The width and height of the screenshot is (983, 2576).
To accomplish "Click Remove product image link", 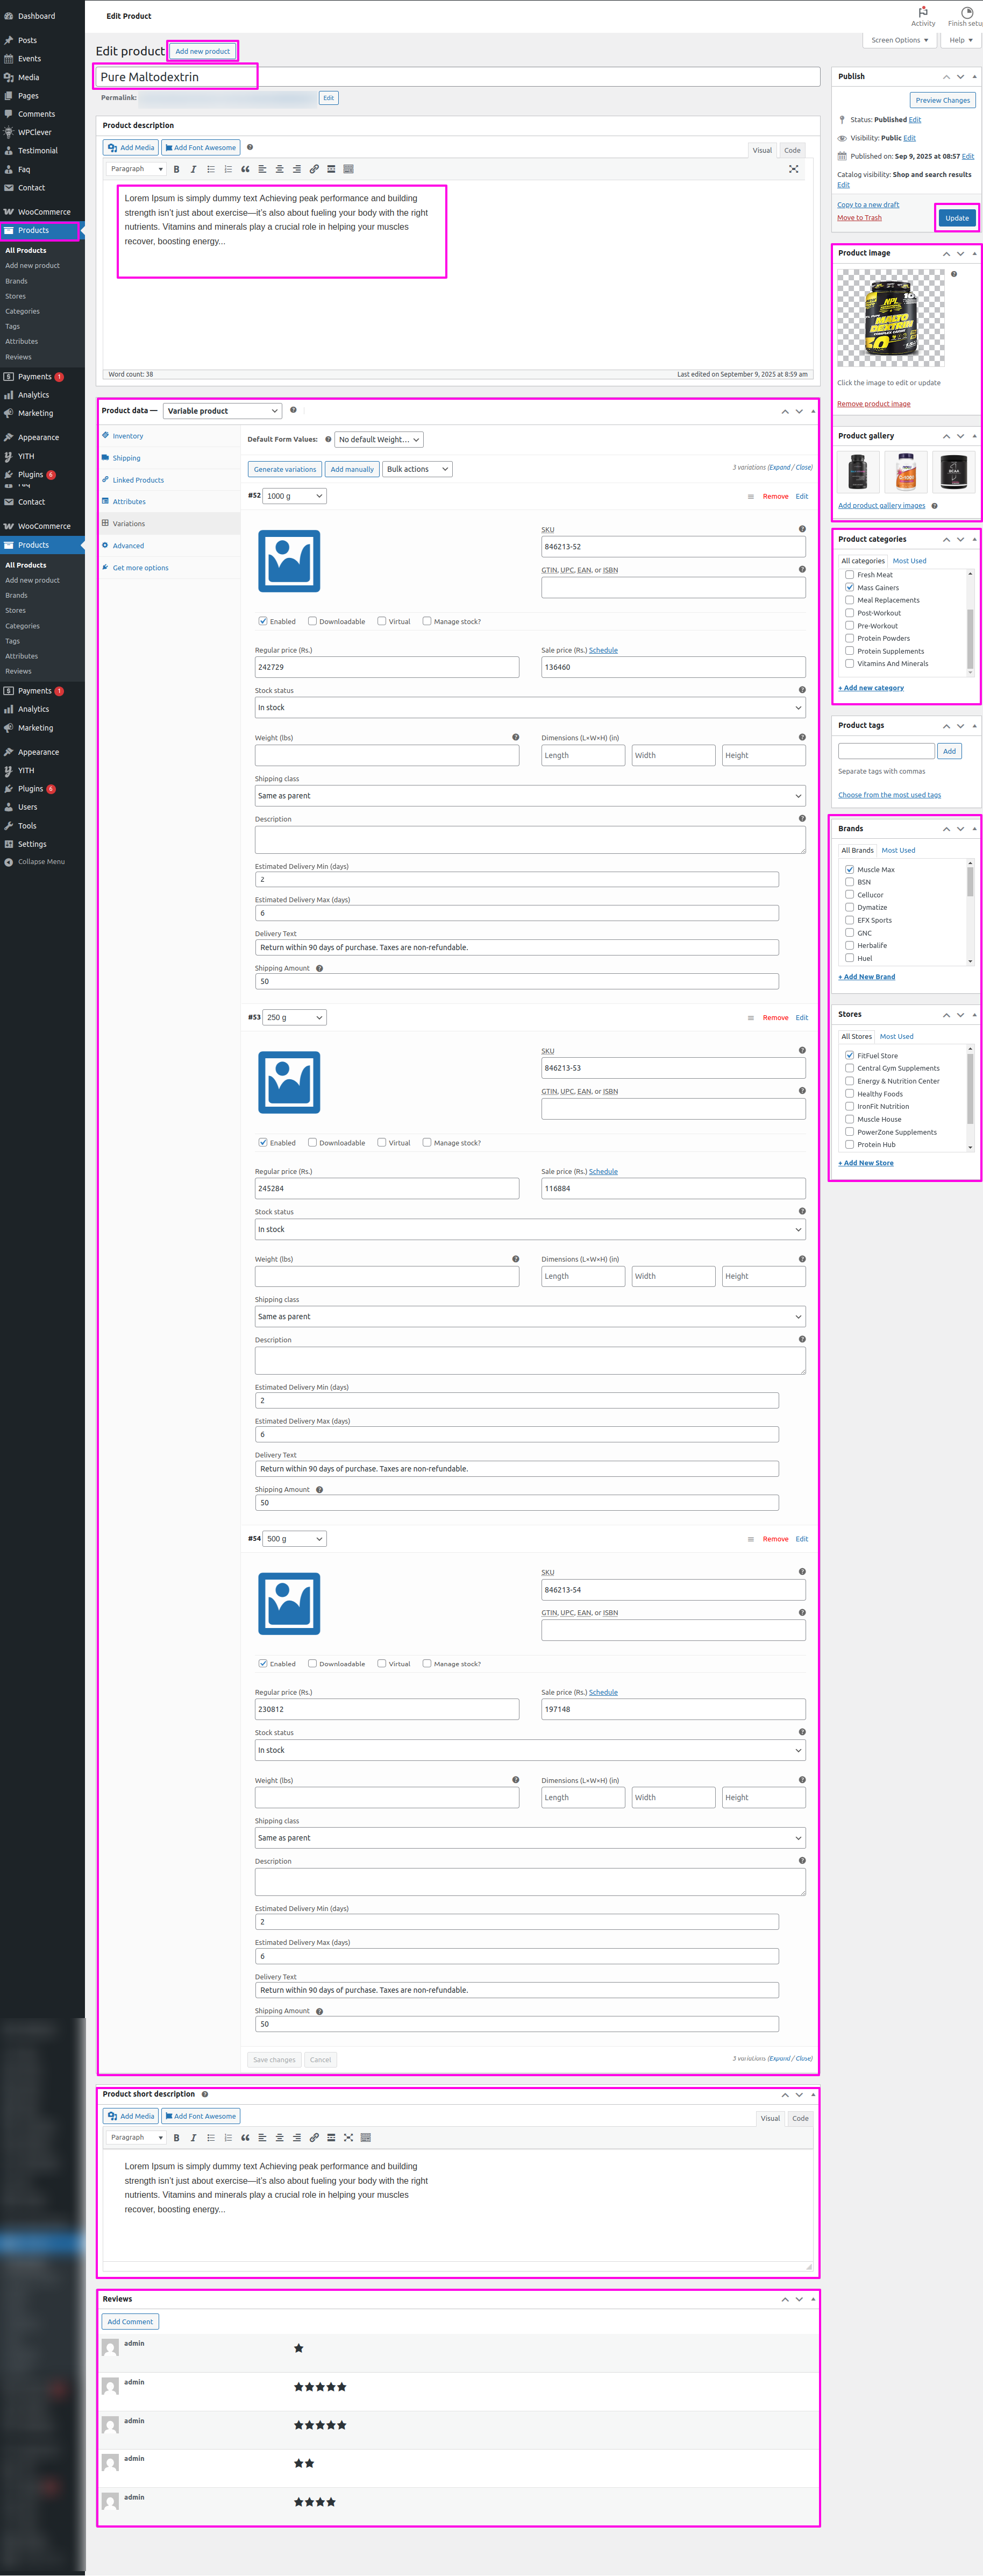I will pos(873,404).
